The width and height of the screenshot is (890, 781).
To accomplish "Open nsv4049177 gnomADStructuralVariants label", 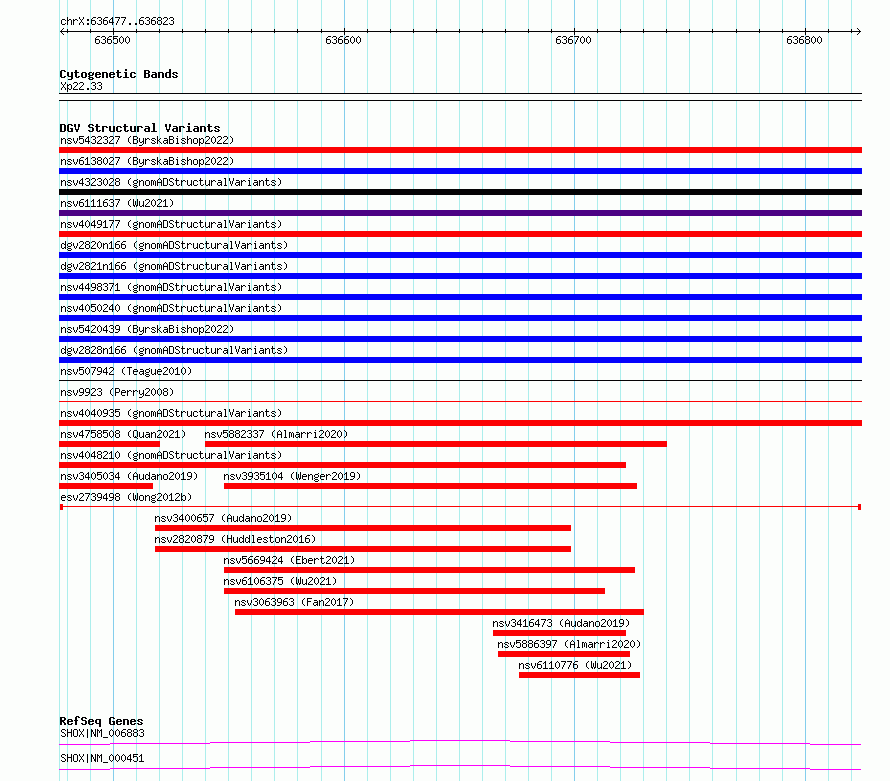I will [x=171, y=224].
